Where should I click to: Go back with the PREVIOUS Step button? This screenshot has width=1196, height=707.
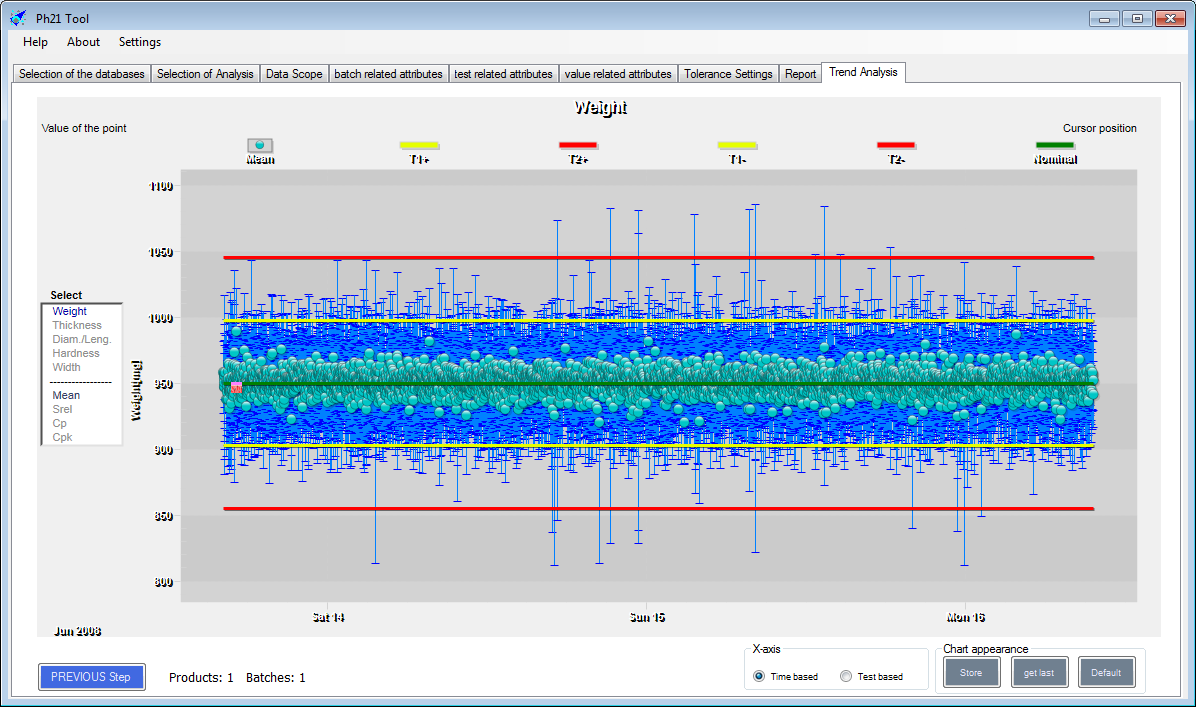point(91,677)
